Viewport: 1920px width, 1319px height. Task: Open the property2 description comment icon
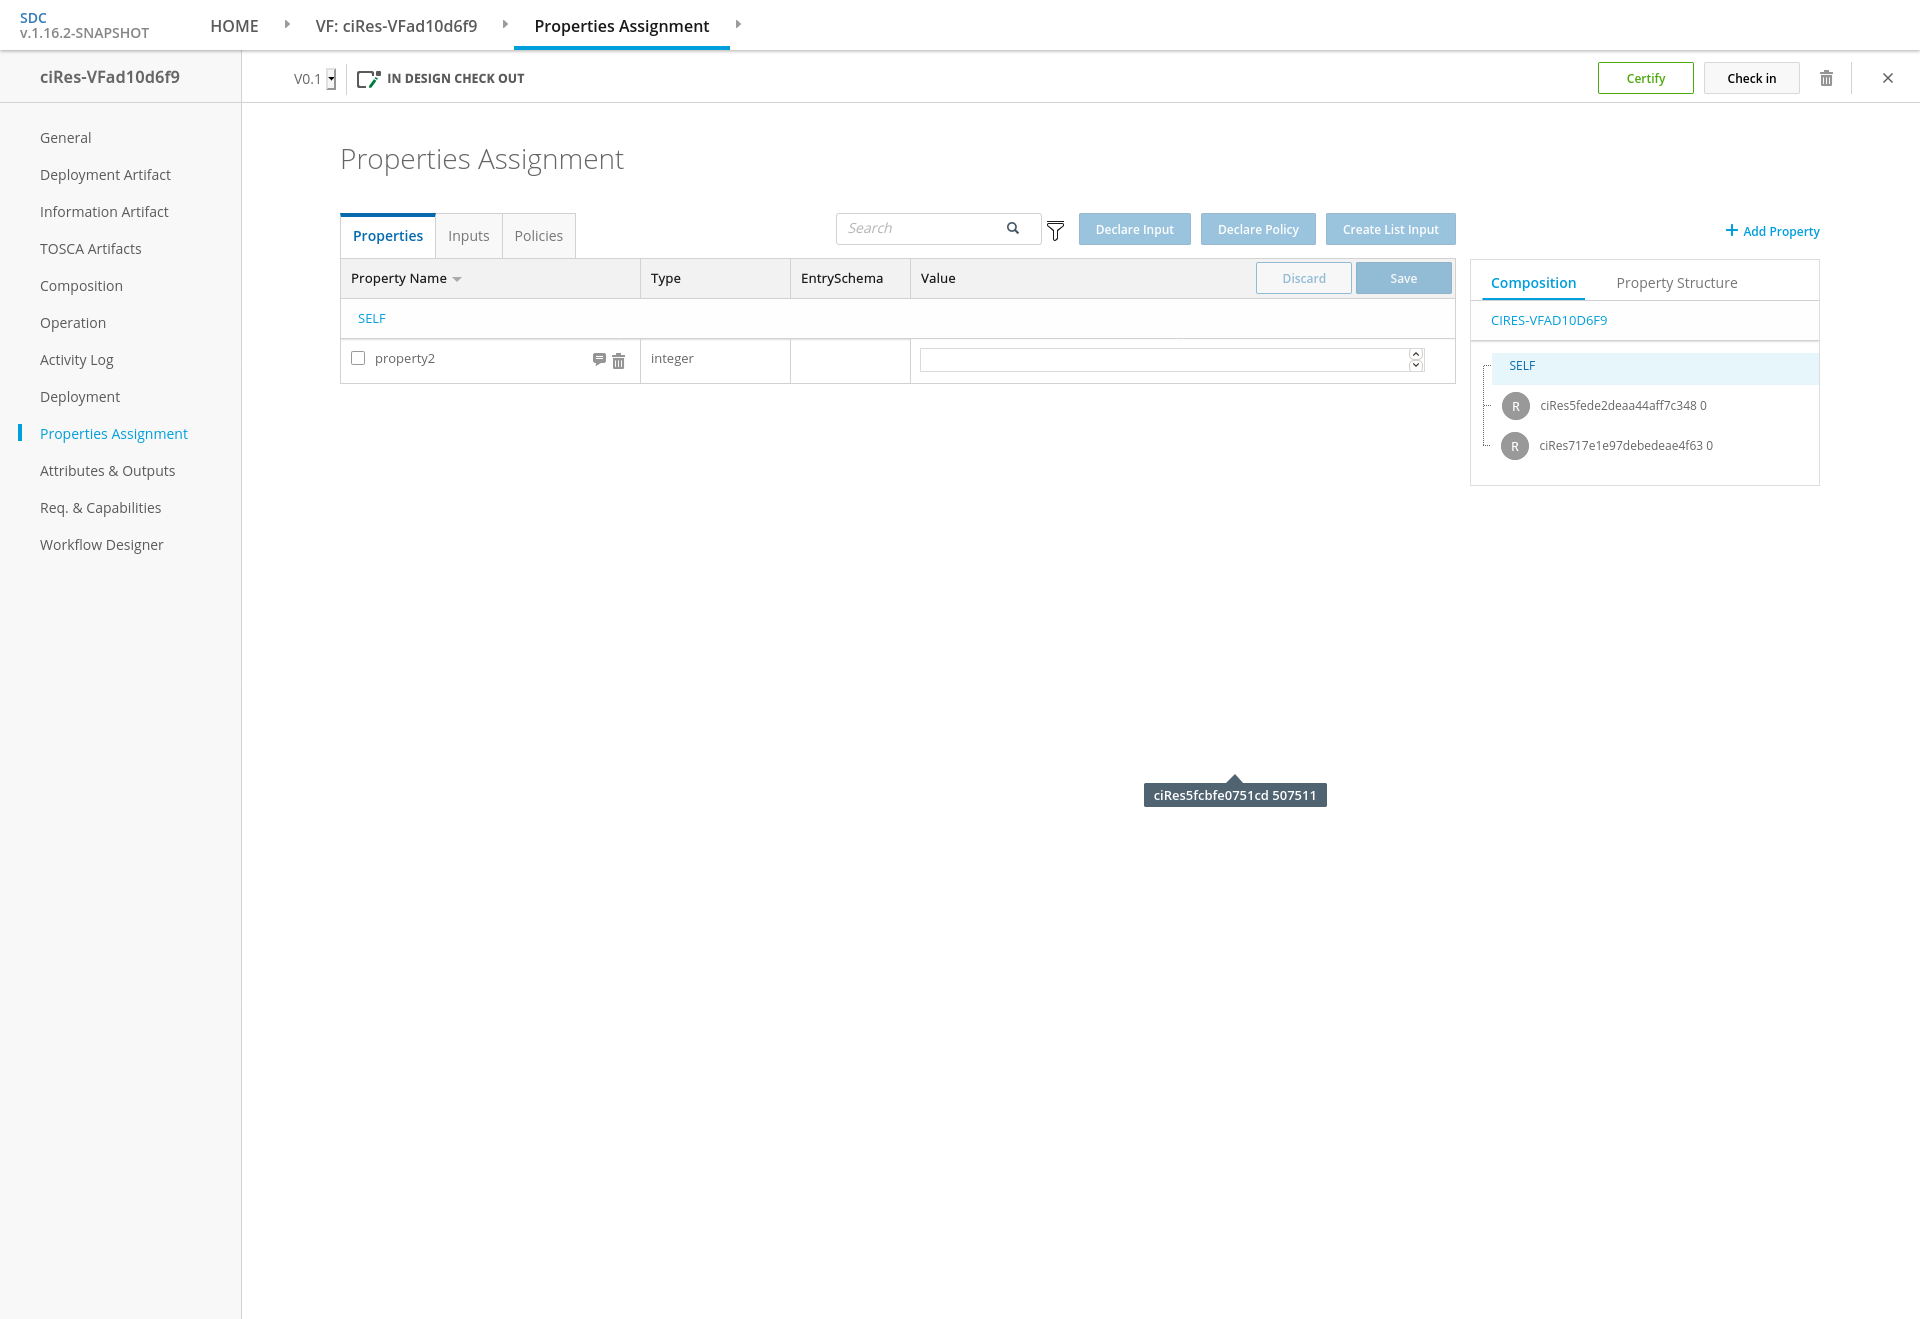(599, 359)
